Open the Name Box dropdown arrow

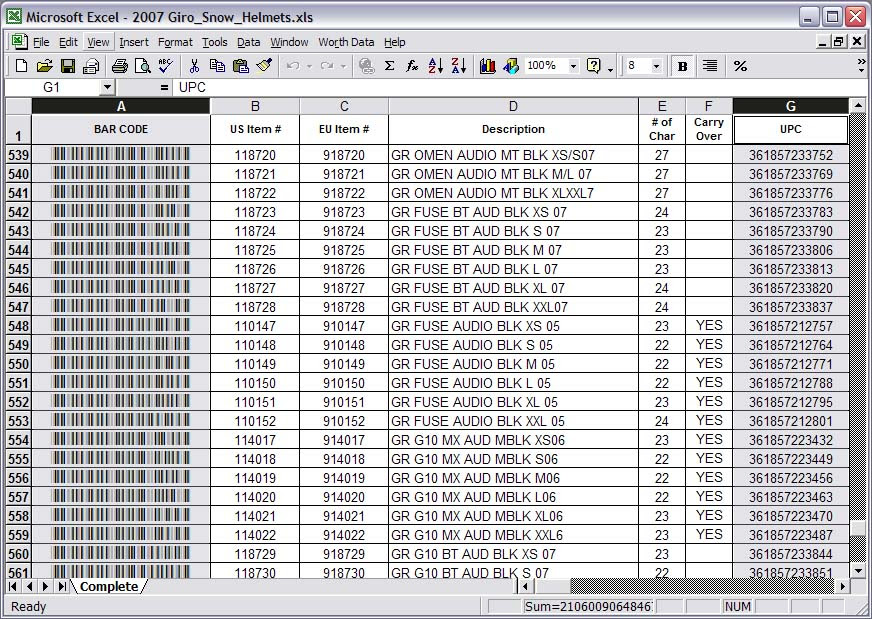point(108,87)
